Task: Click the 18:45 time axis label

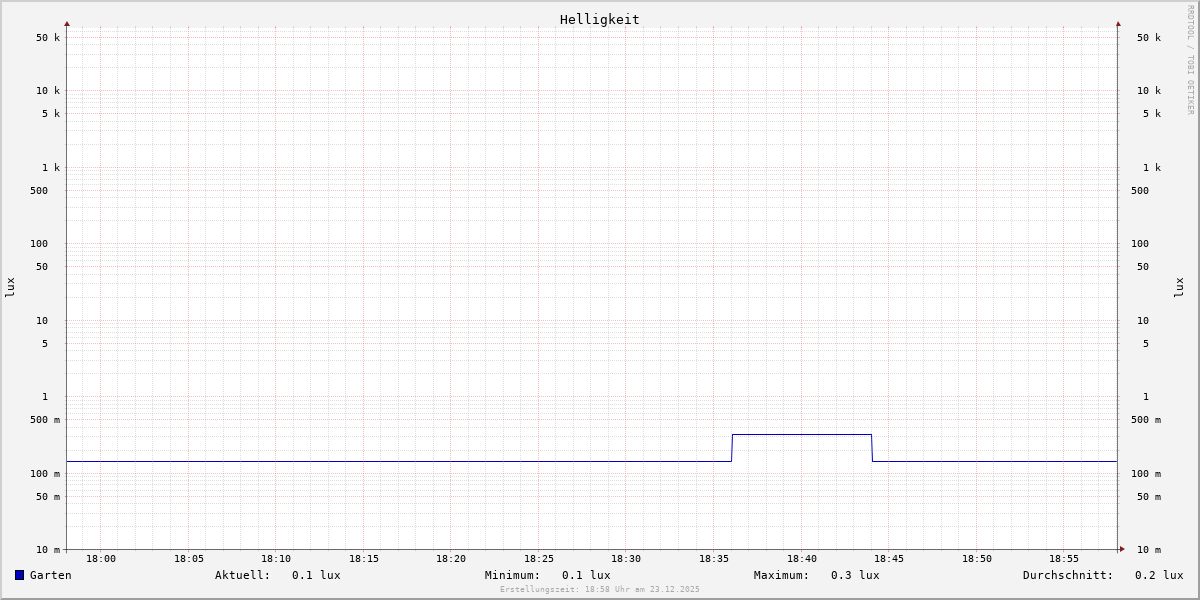Action: coord(889,559)
